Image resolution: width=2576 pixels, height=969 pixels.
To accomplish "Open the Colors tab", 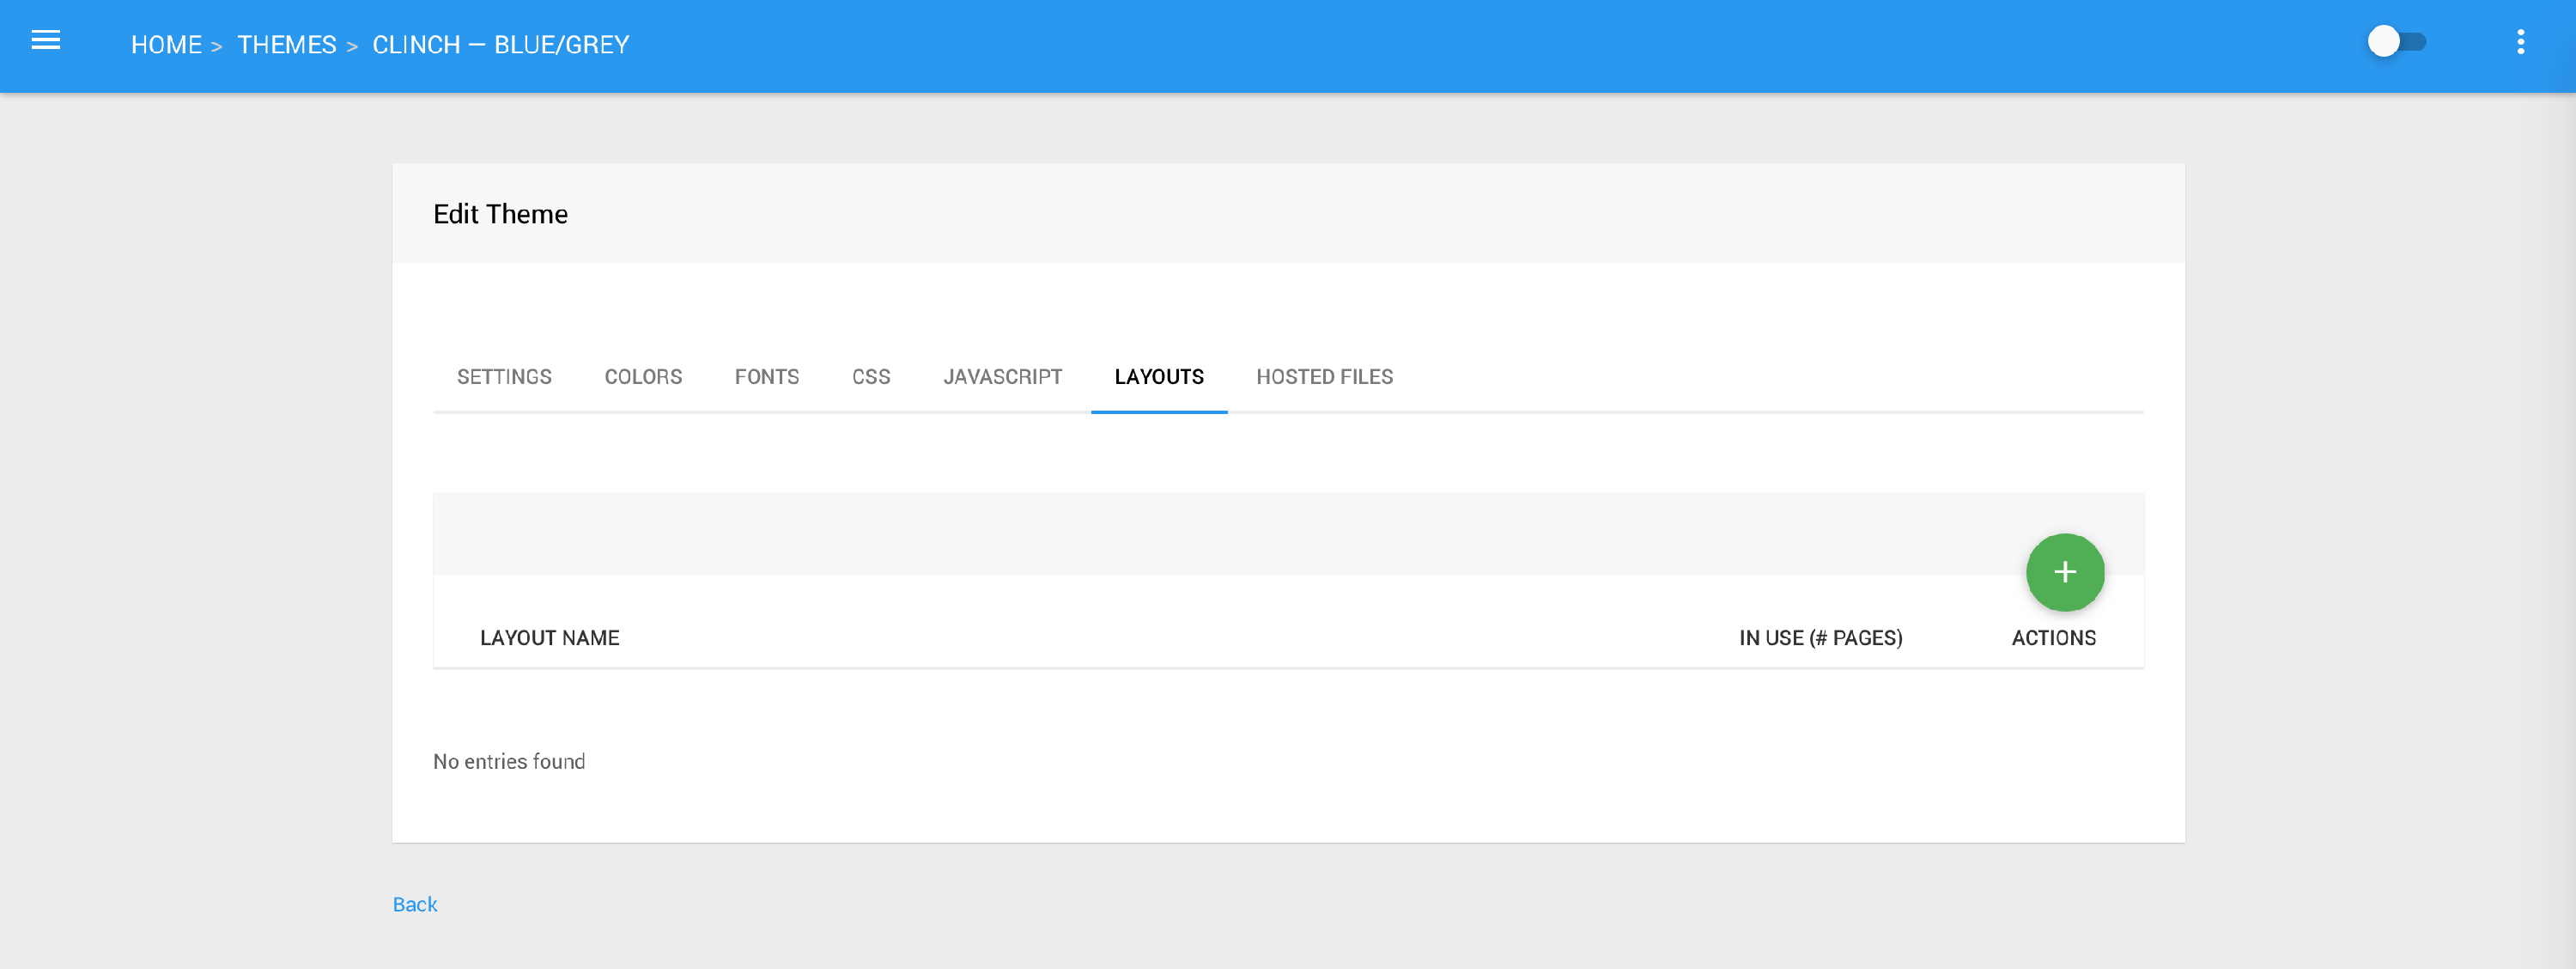I will click(x=643, y=377).
